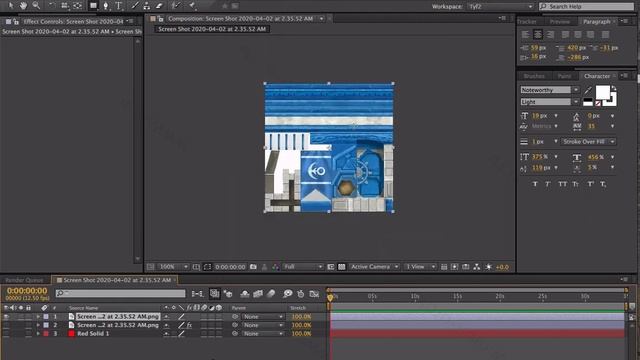Click the reset exposure icon
Screen dimensions: 640x360
(489, 267)
